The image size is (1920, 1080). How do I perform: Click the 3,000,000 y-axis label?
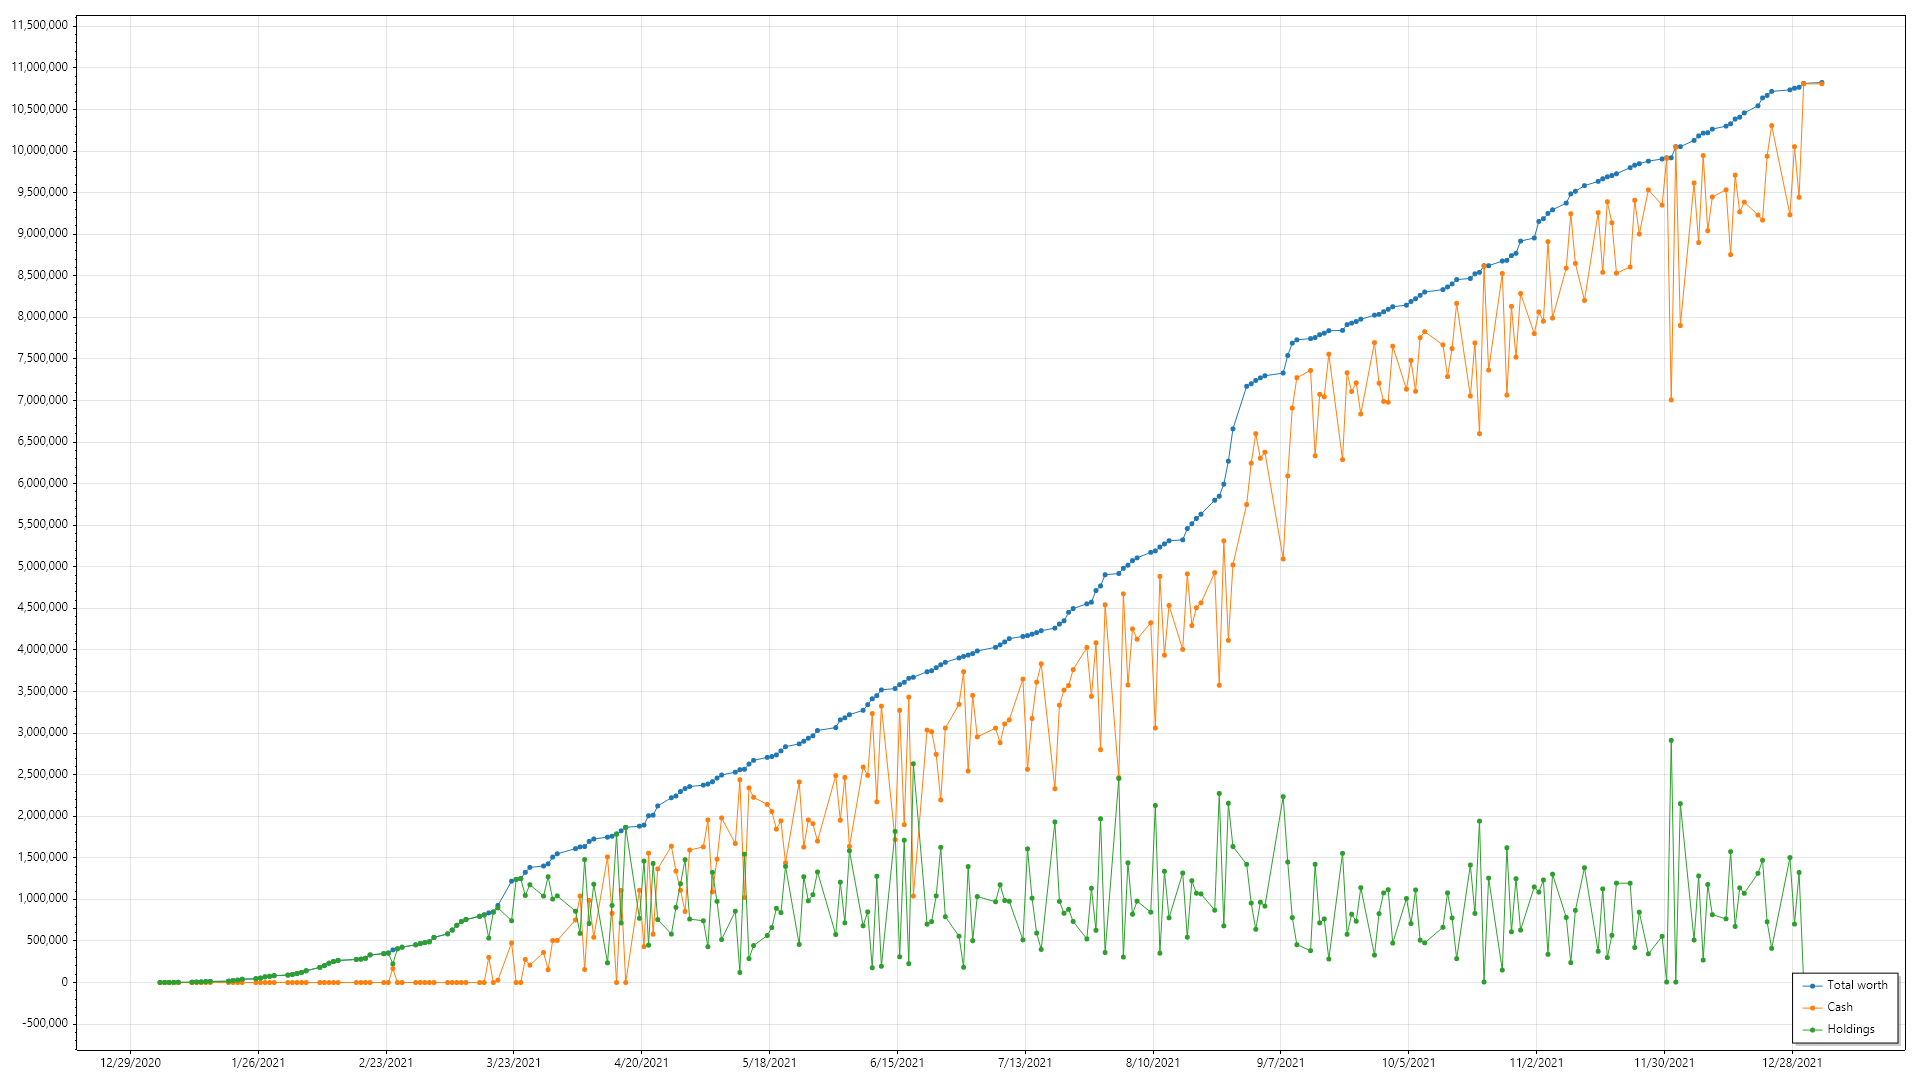[43, 732]
